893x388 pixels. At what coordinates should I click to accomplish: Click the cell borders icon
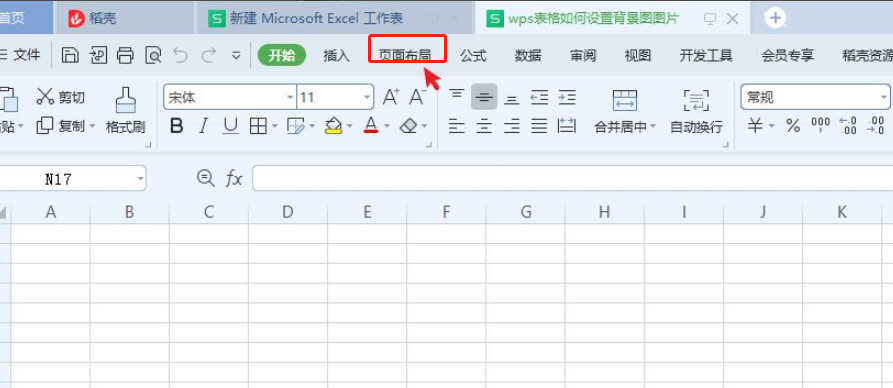[x=259, y=126]
